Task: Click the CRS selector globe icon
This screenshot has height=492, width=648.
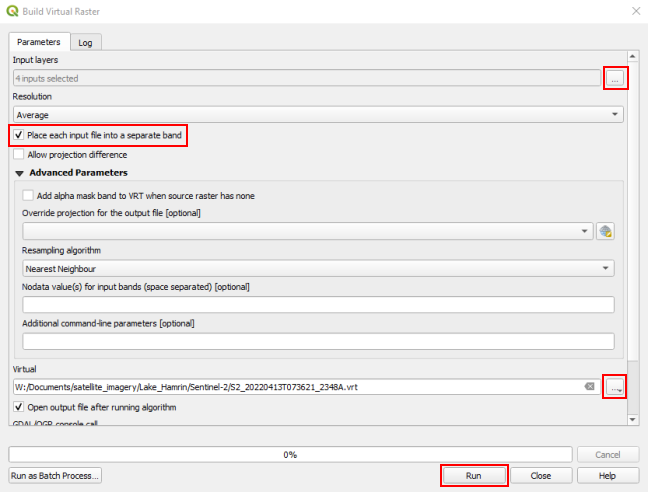Action: (605, 231)
